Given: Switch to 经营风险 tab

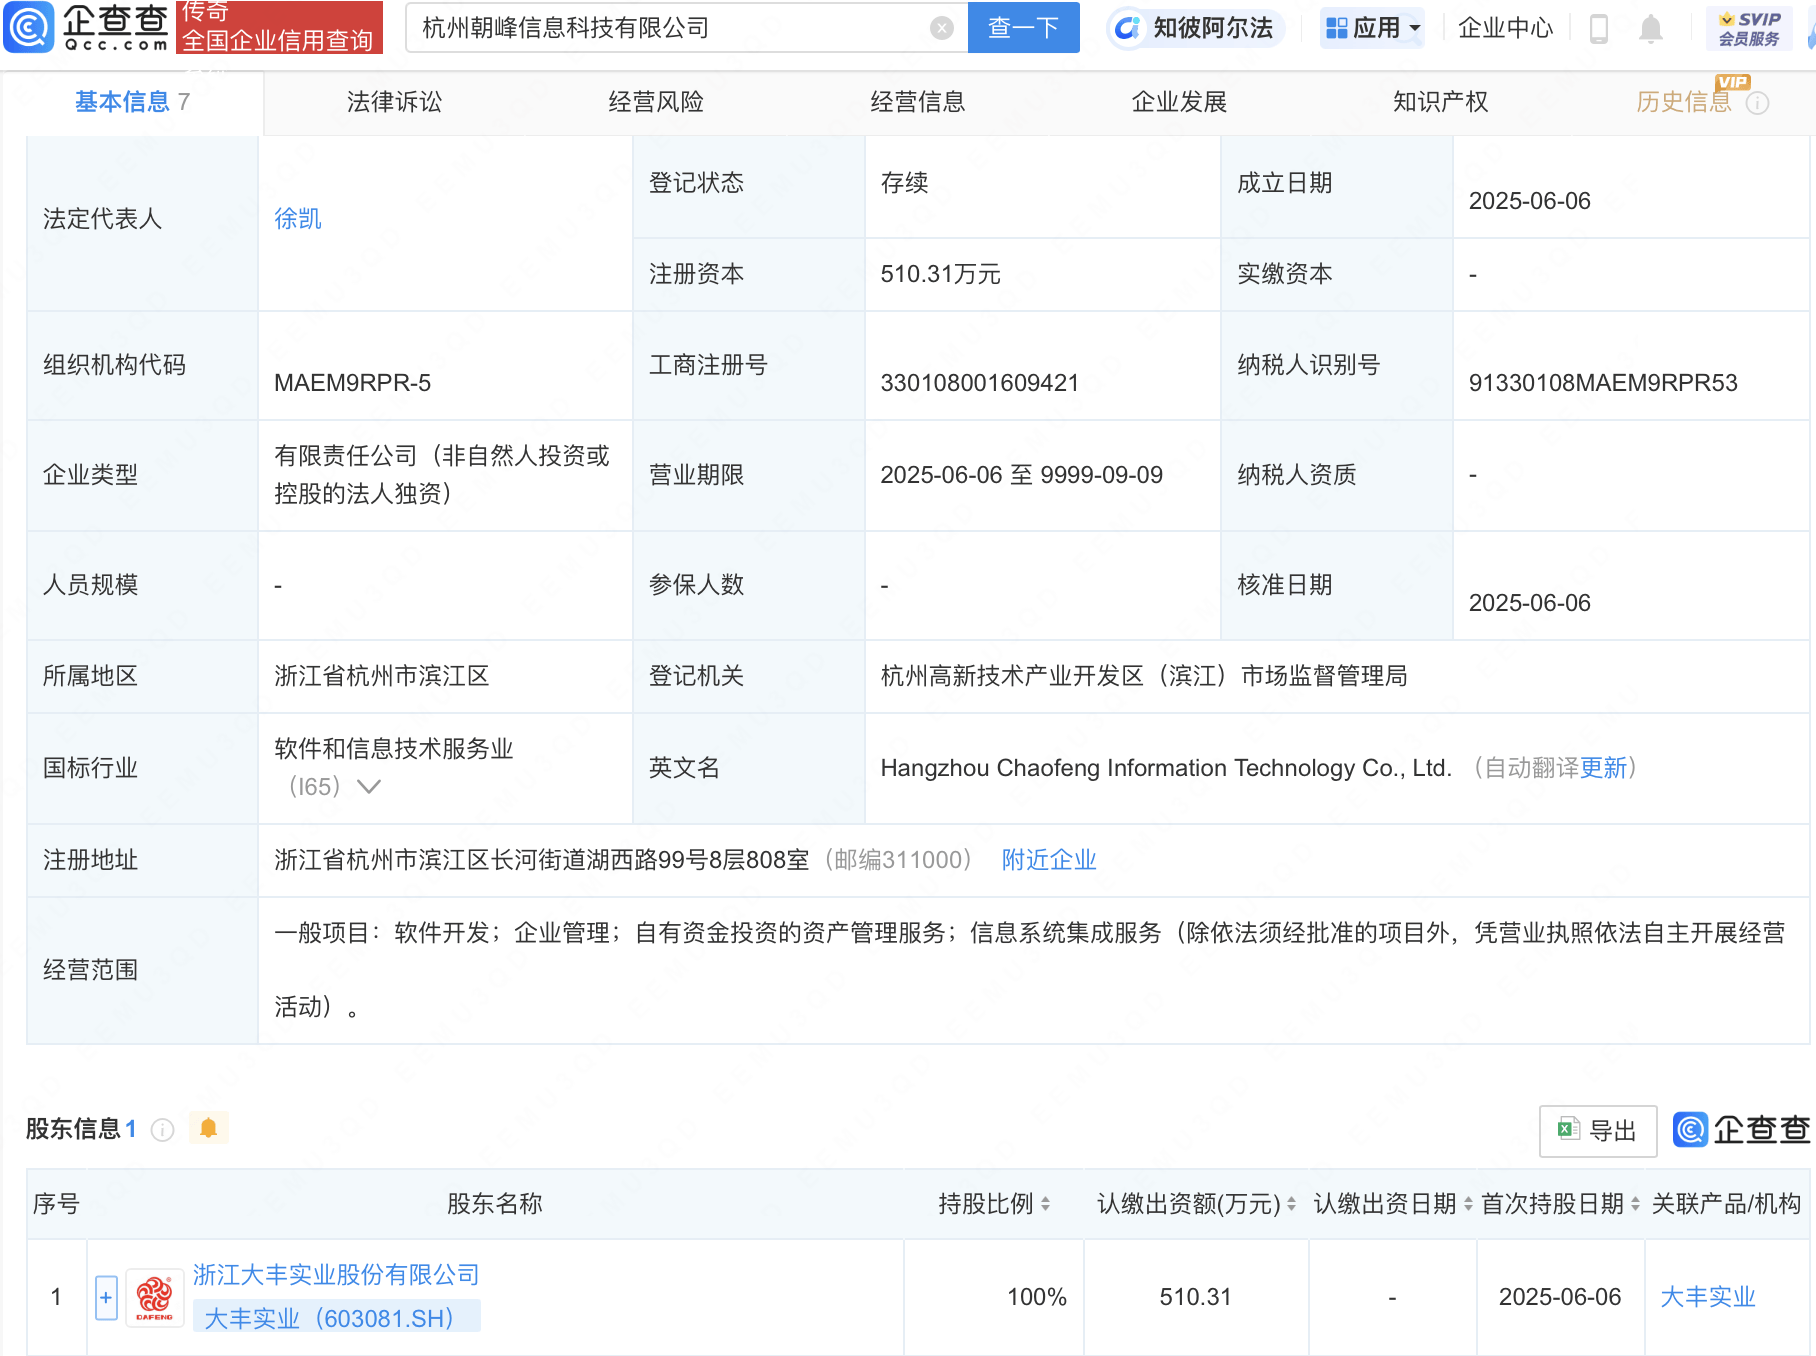Looking at the screenshot, I should click(656, 102).
